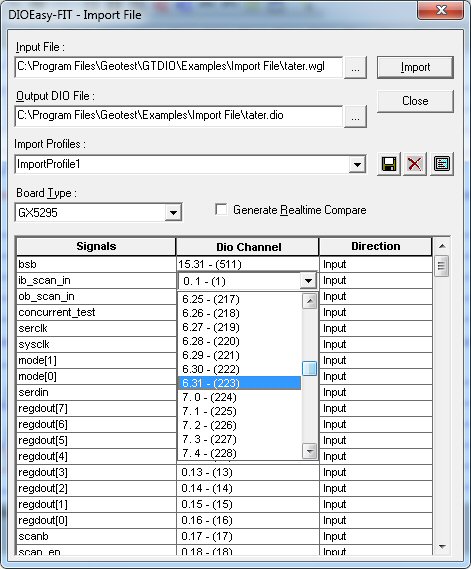471x569 pixels.
Task: Select the sysclk signal cell
Action: [x=96, y=344]
